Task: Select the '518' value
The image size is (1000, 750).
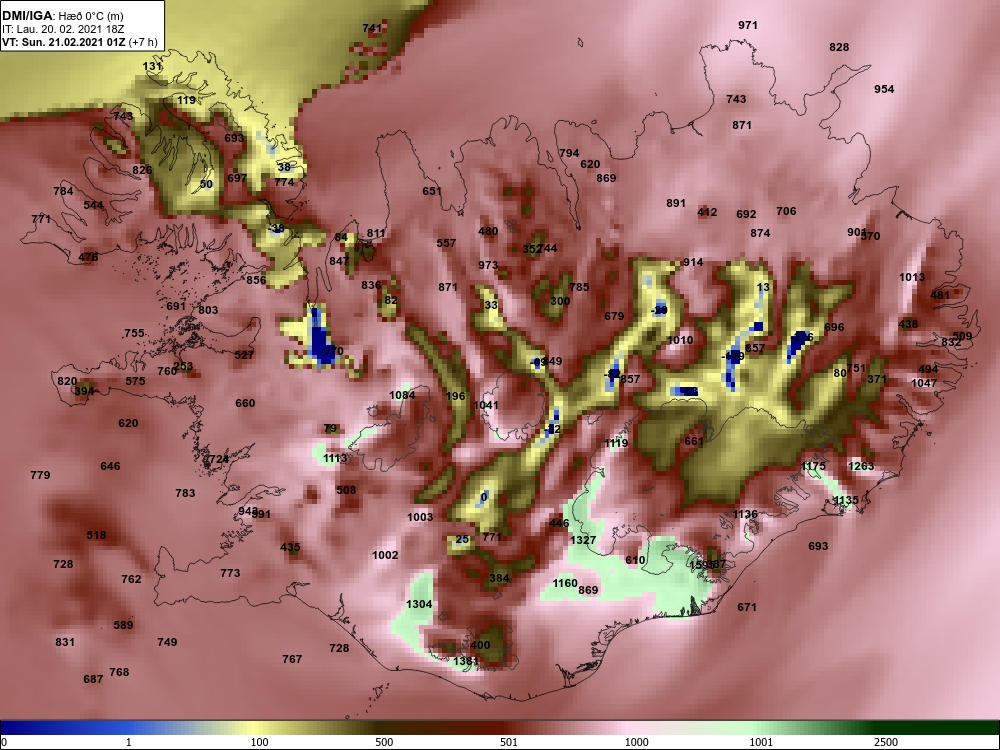Action: (96, 535)
